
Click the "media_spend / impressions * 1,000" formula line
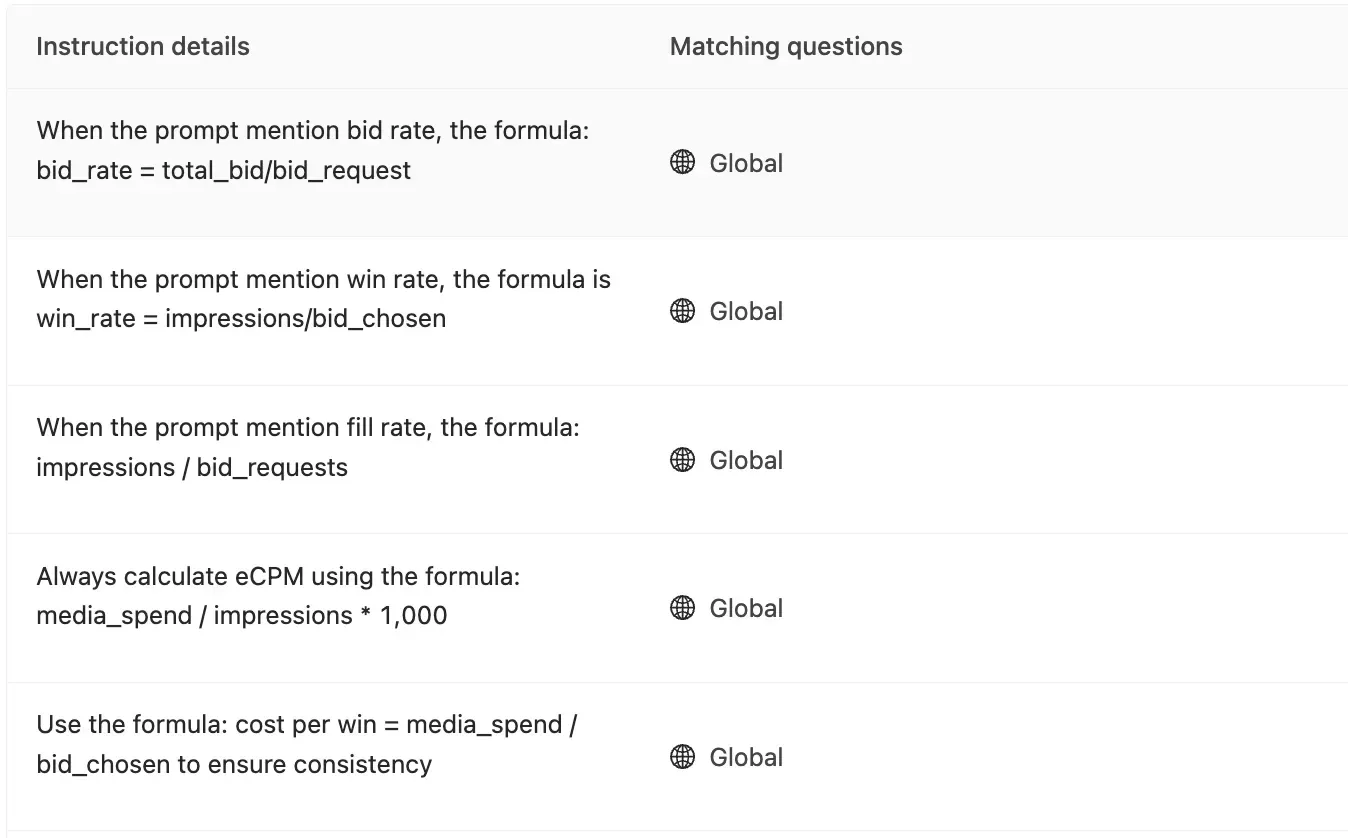(241, 616)
